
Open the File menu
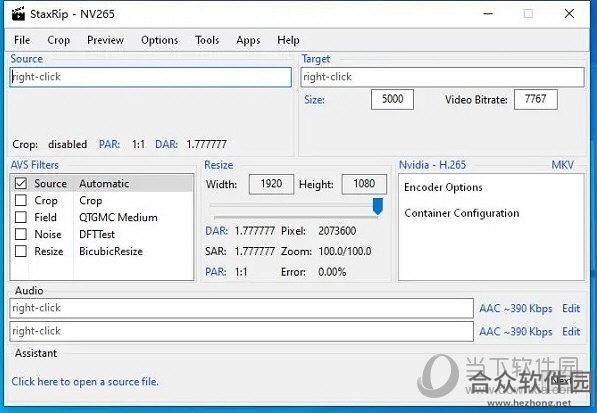tap(22, 40)
